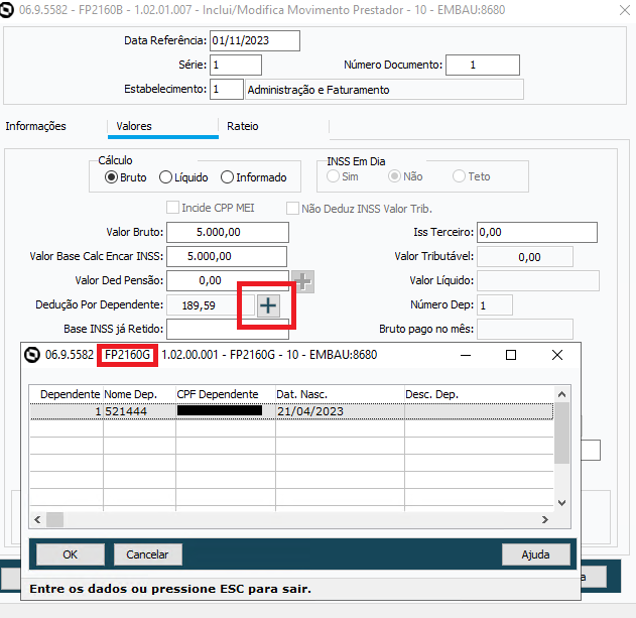Click the horizontal scrollbar thumb in grid
Screen dimensions: 636x618
(x=55, y=519)
